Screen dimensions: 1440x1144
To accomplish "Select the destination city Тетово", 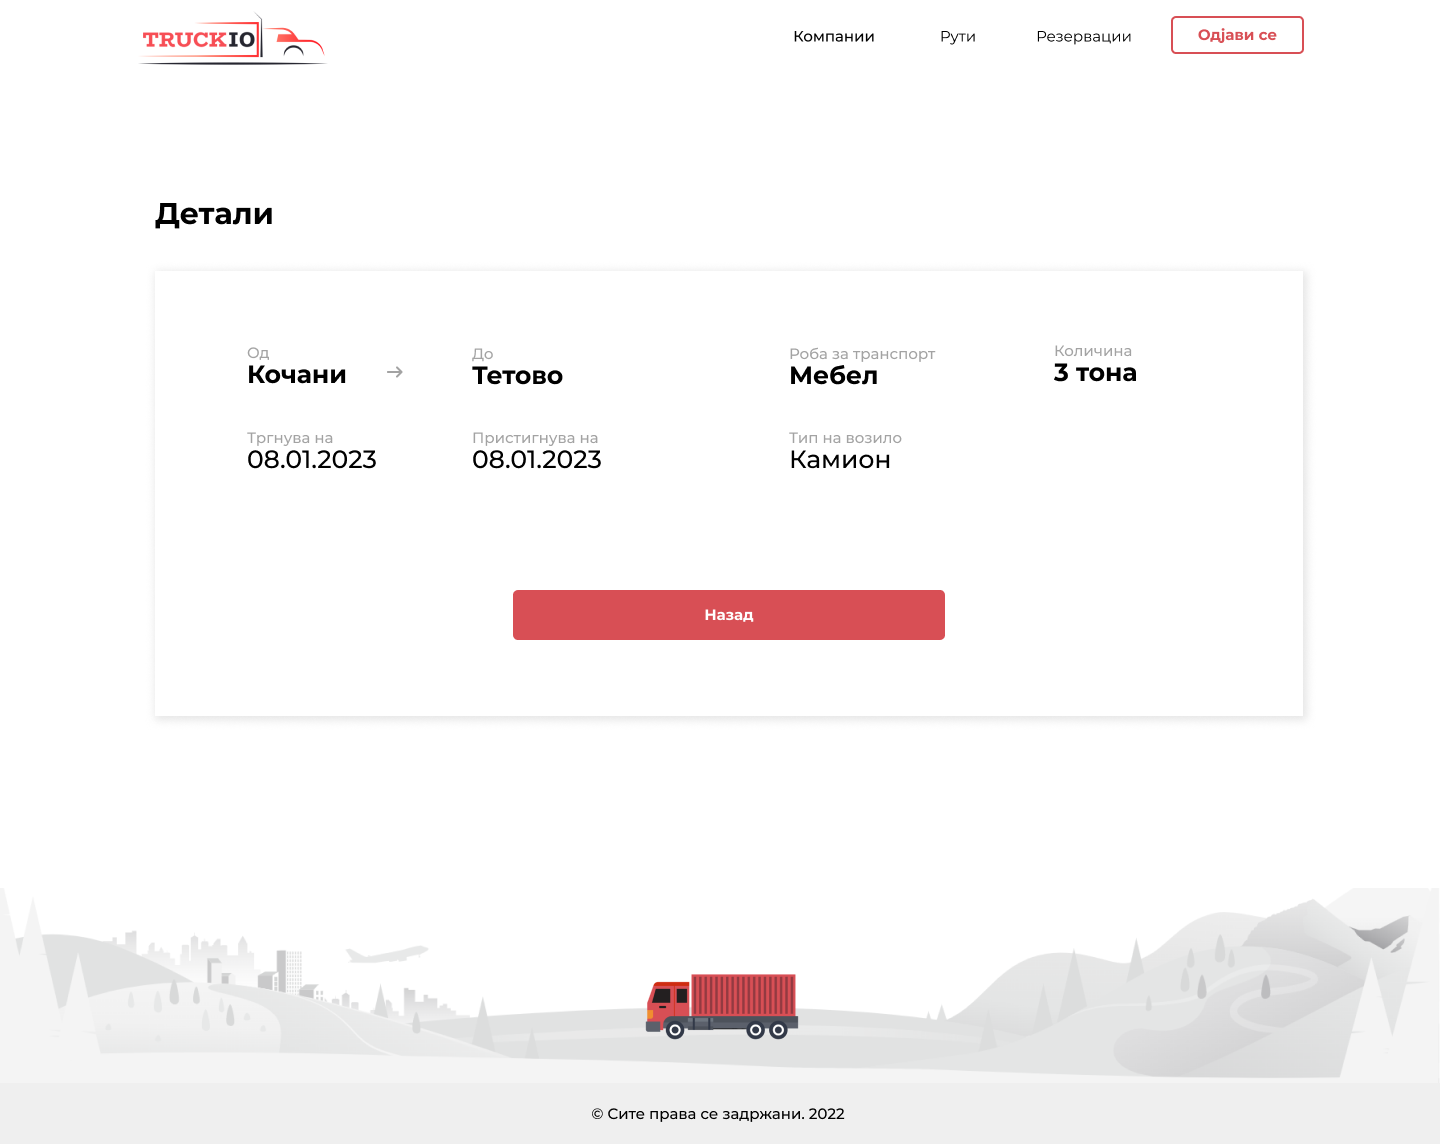I will (x=517, y=376).
